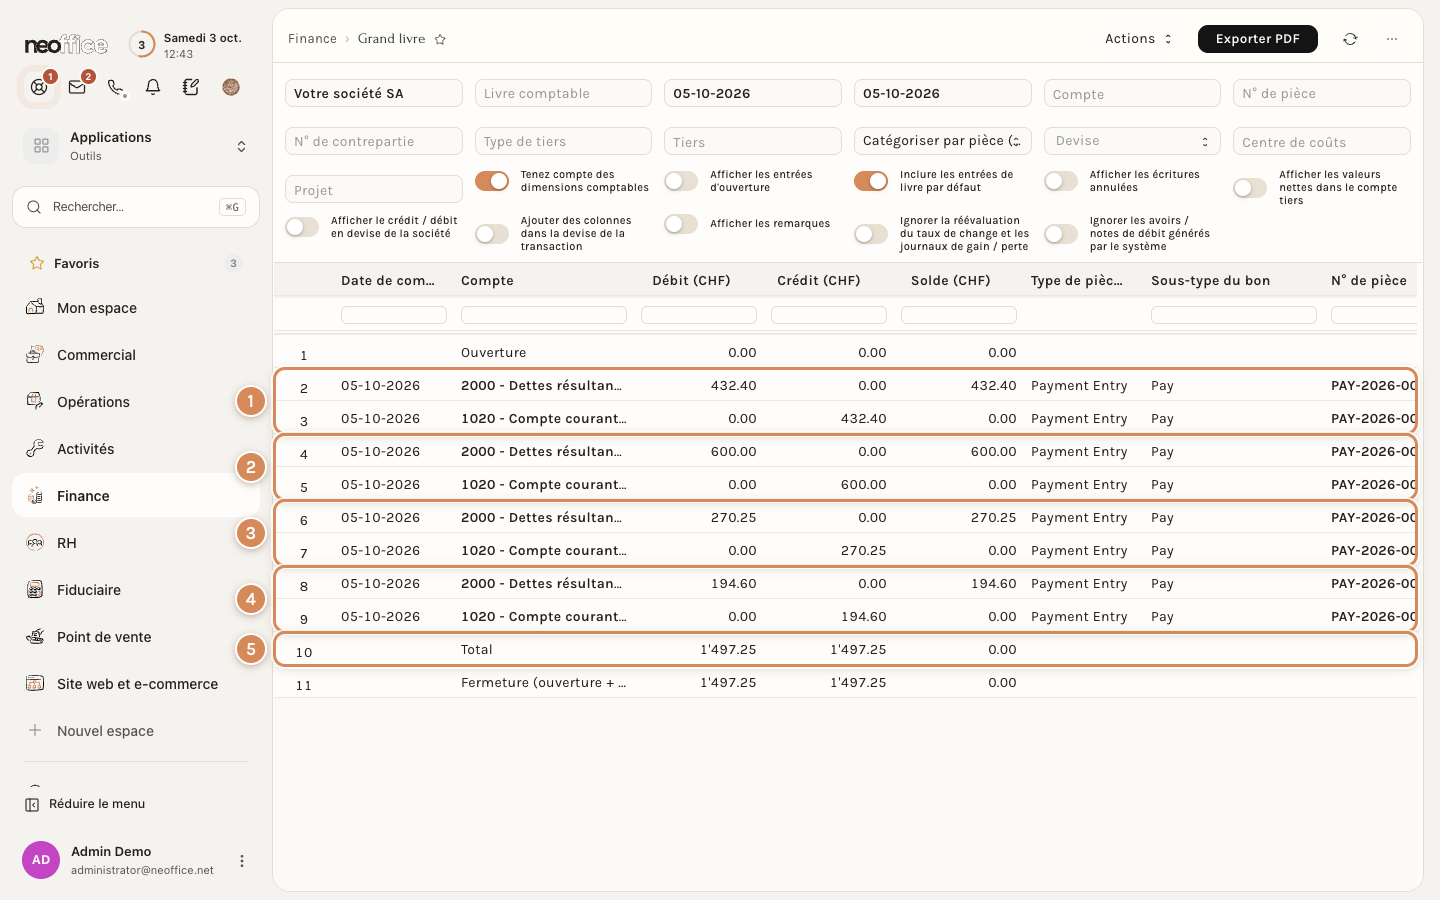
Task: Click the Fiduciaire sidebar icon
Action: coord(35,590)
